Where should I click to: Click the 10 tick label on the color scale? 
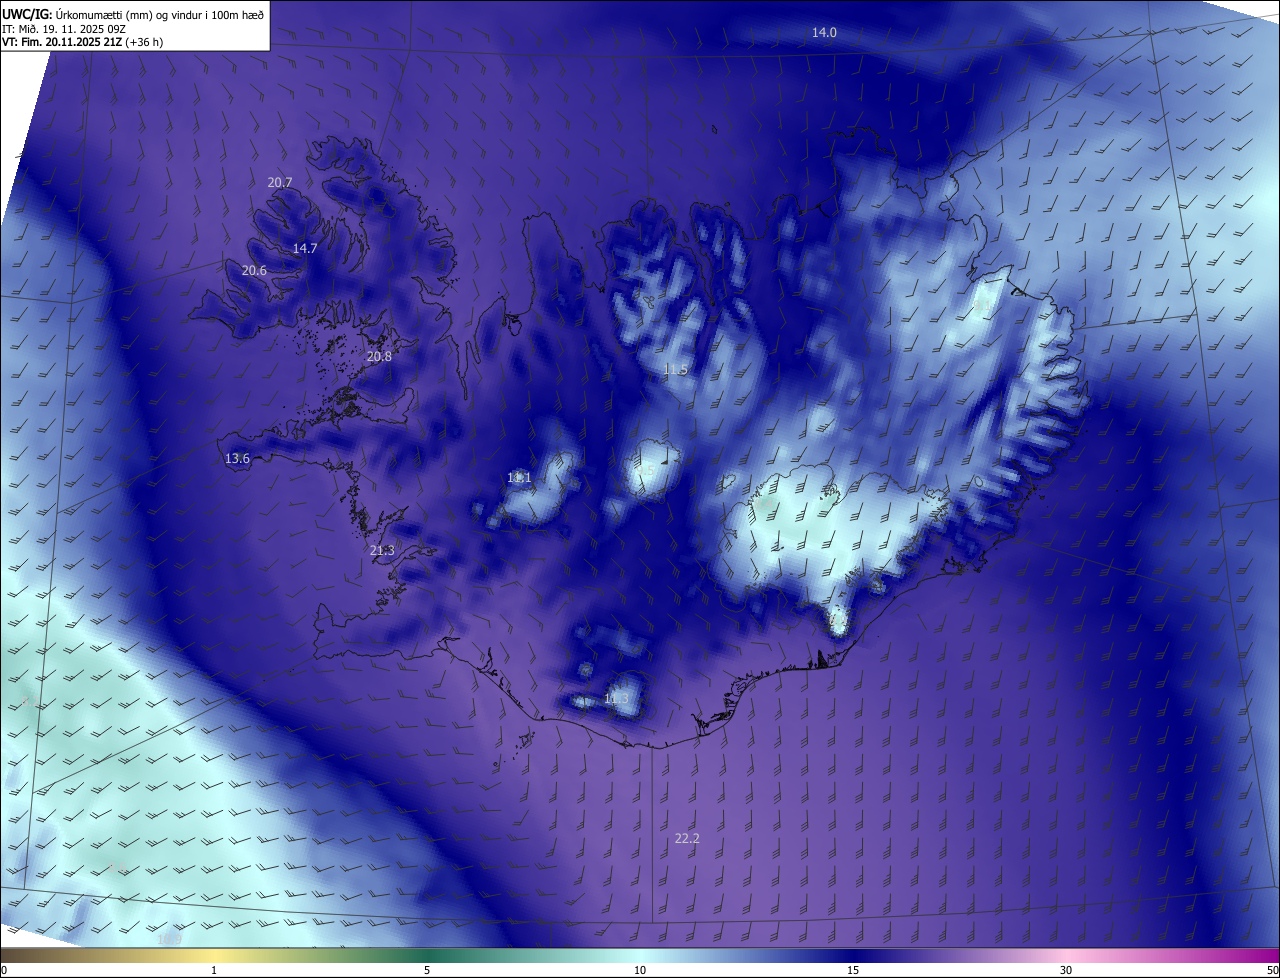[640, 970]
